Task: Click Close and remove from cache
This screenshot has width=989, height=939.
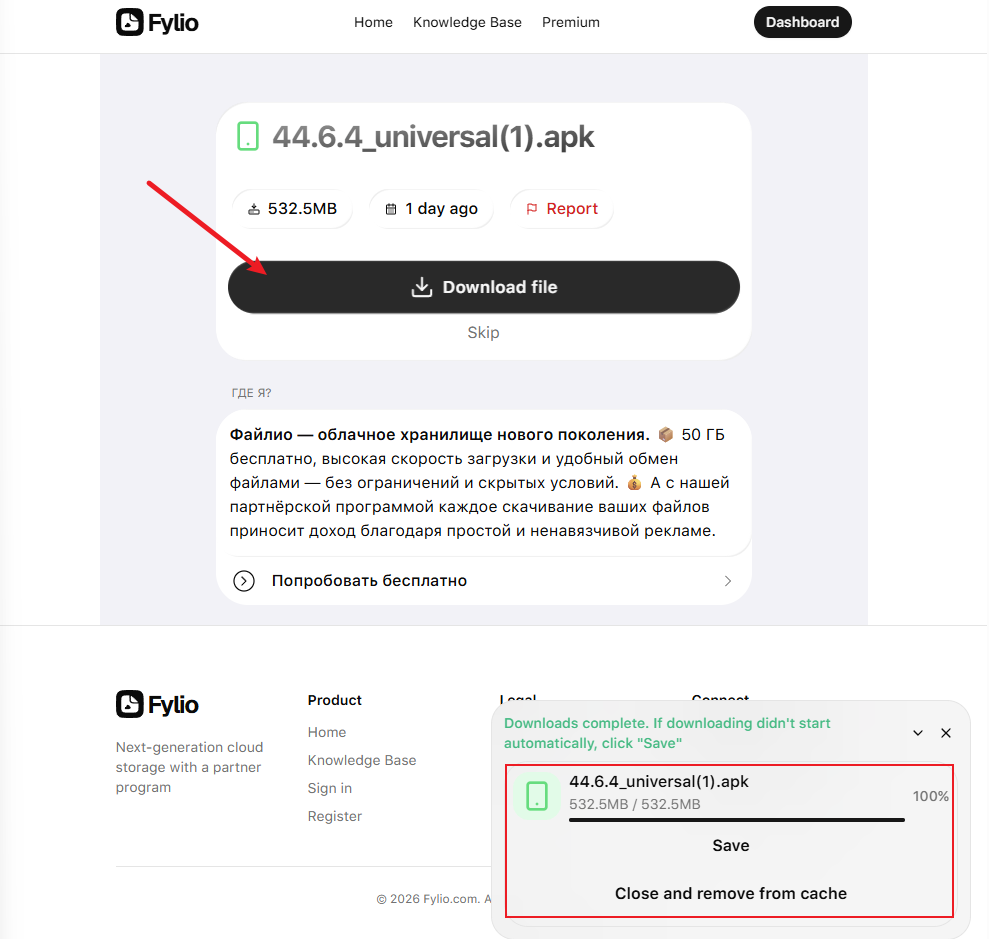Action: point(731,894)
